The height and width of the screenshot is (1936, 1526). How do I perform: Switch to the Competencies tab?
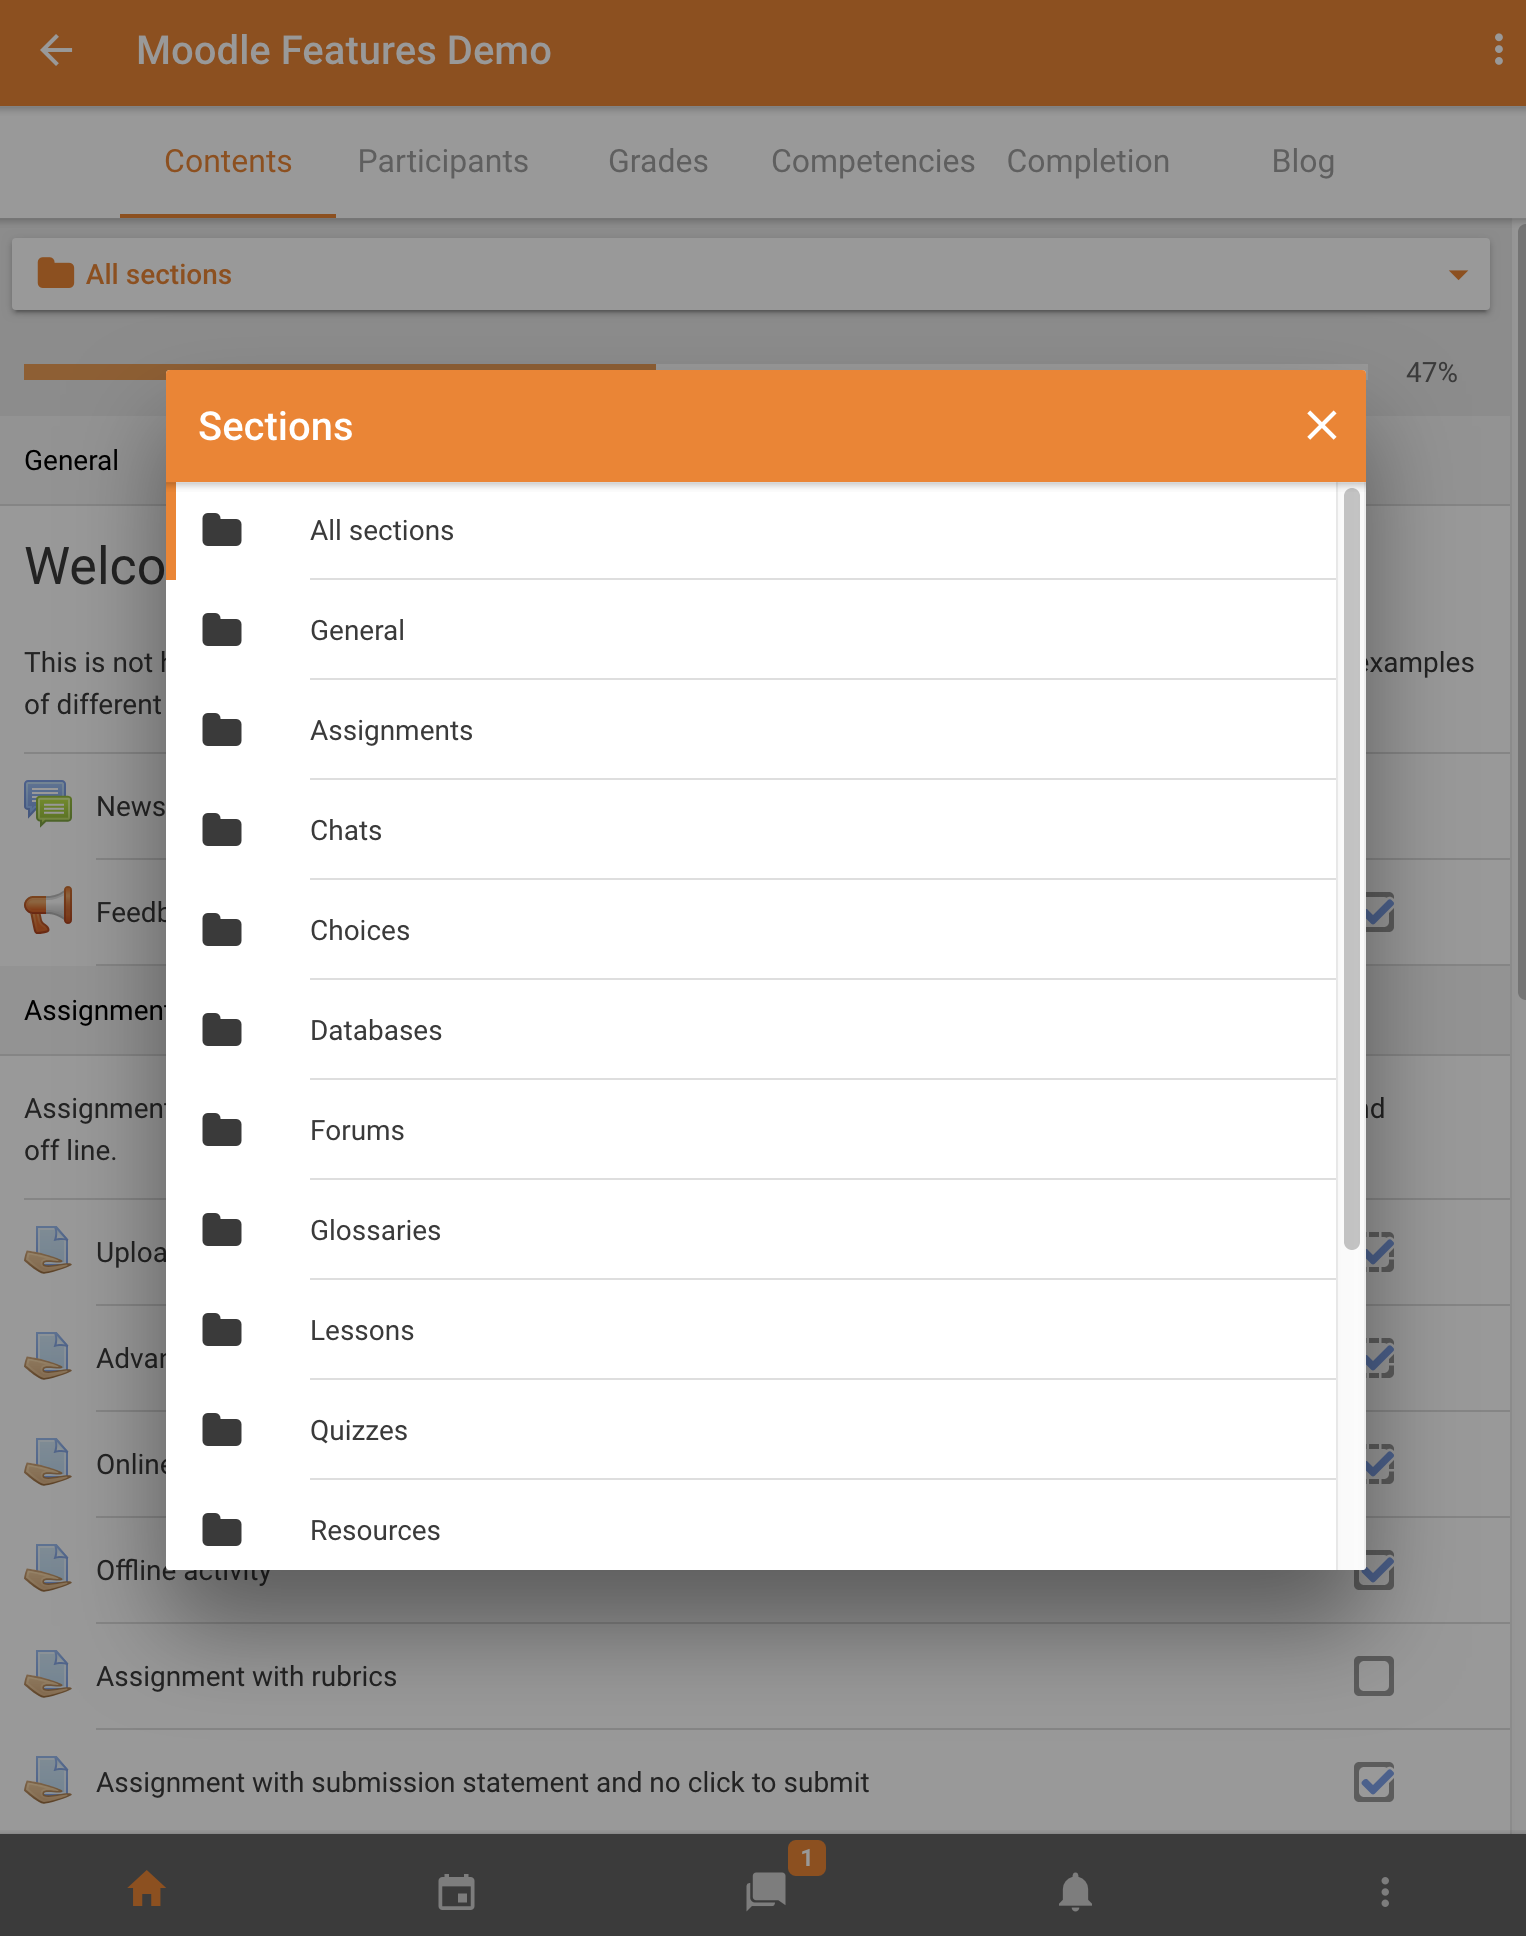(x=873, y=161)
